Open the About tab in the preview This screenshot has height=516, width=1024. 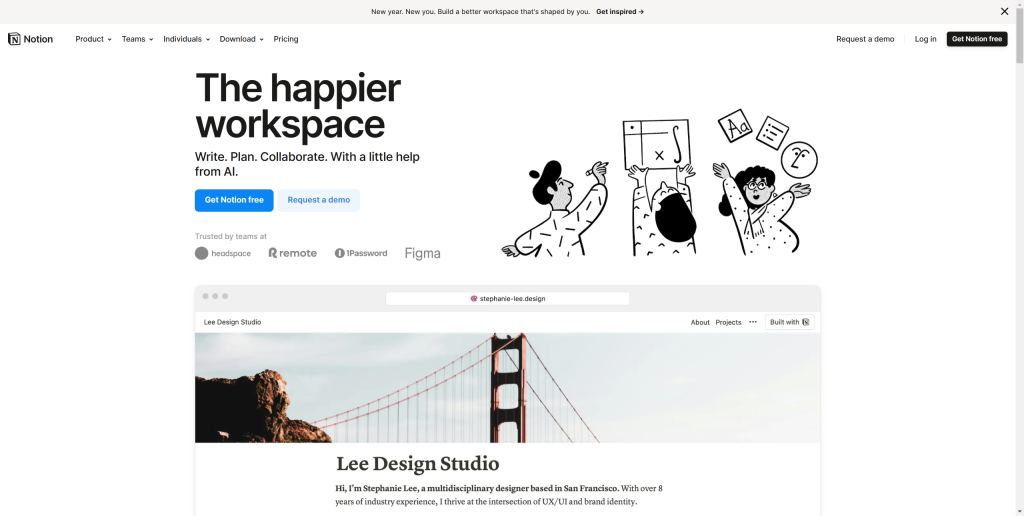point(700,323)
